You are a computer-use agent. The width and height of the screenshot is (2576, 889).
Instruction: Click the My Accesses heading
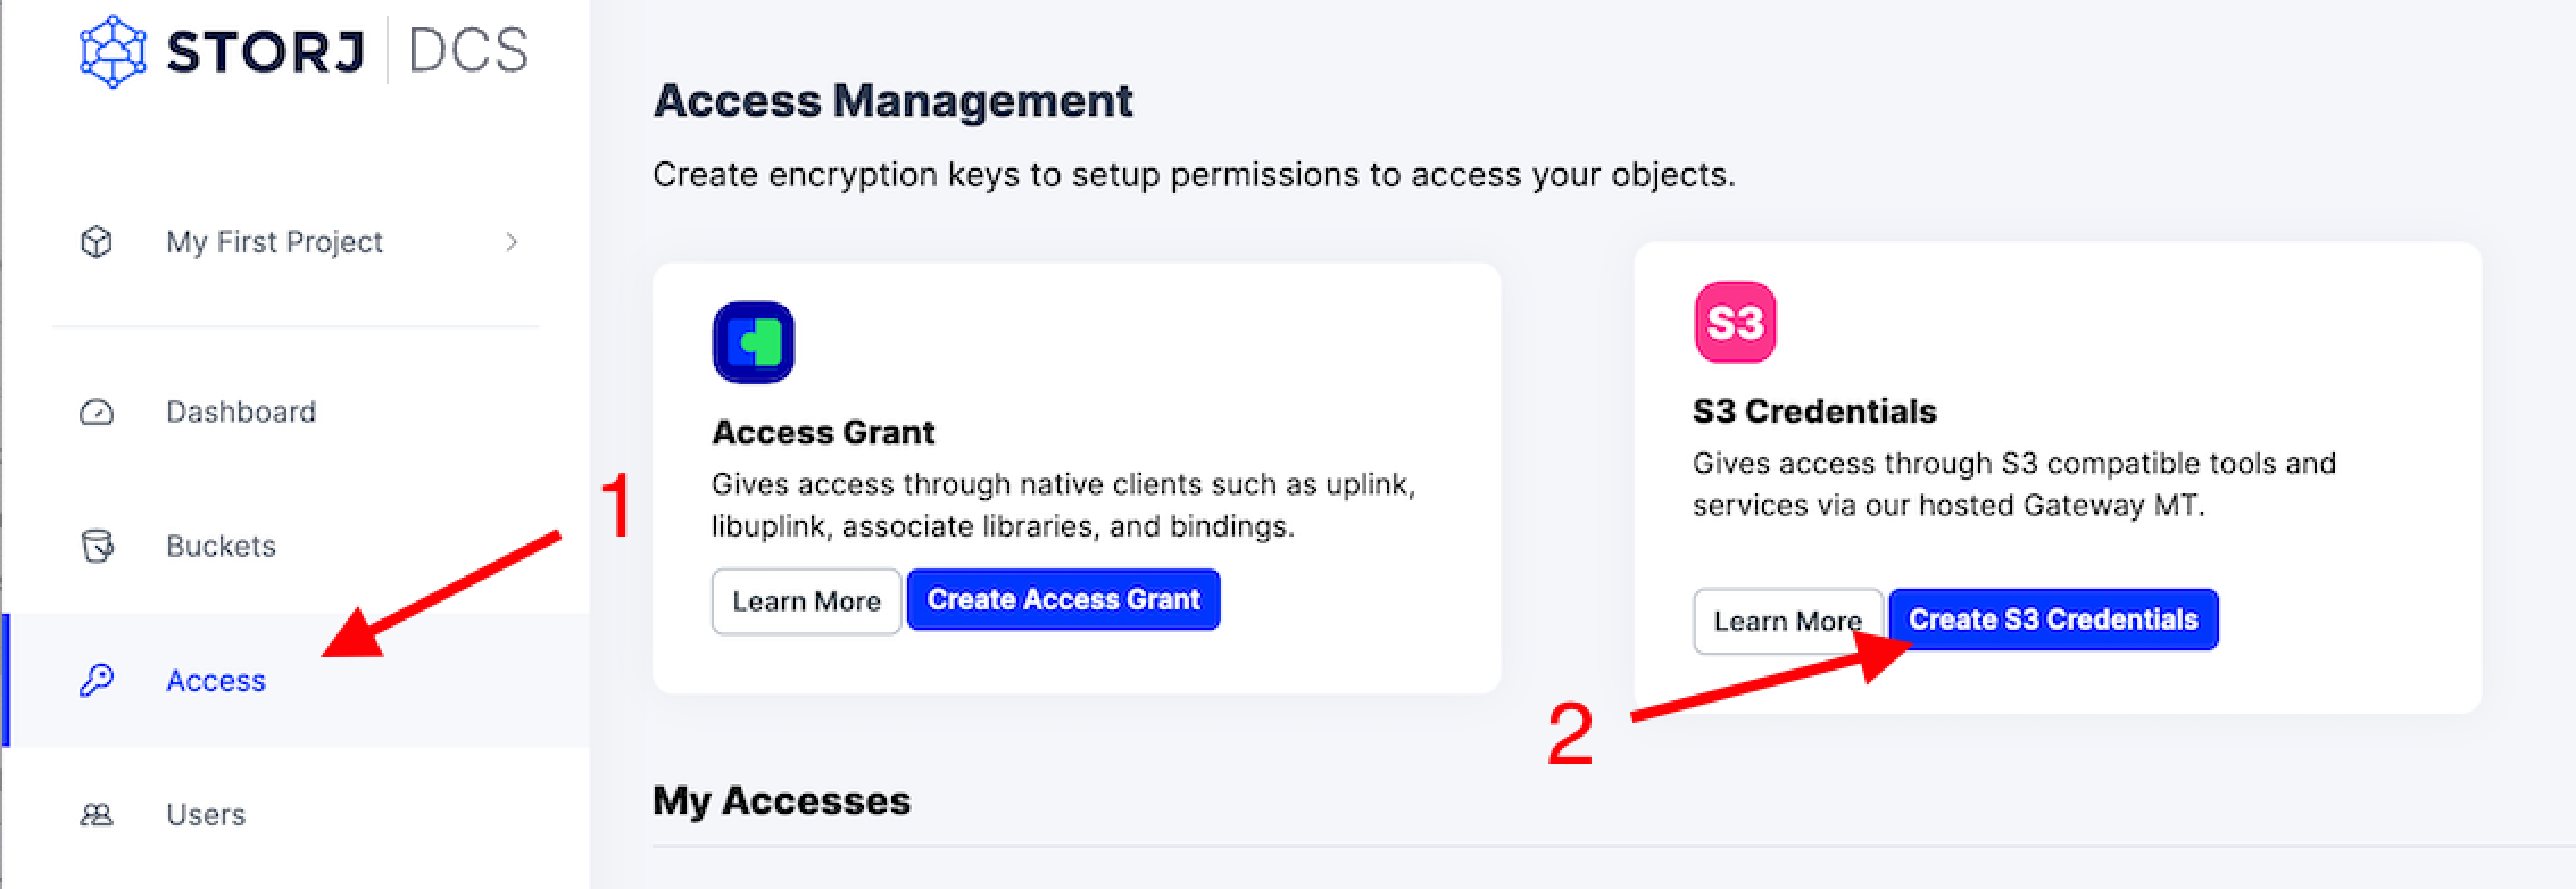click(x=781, y=801)
